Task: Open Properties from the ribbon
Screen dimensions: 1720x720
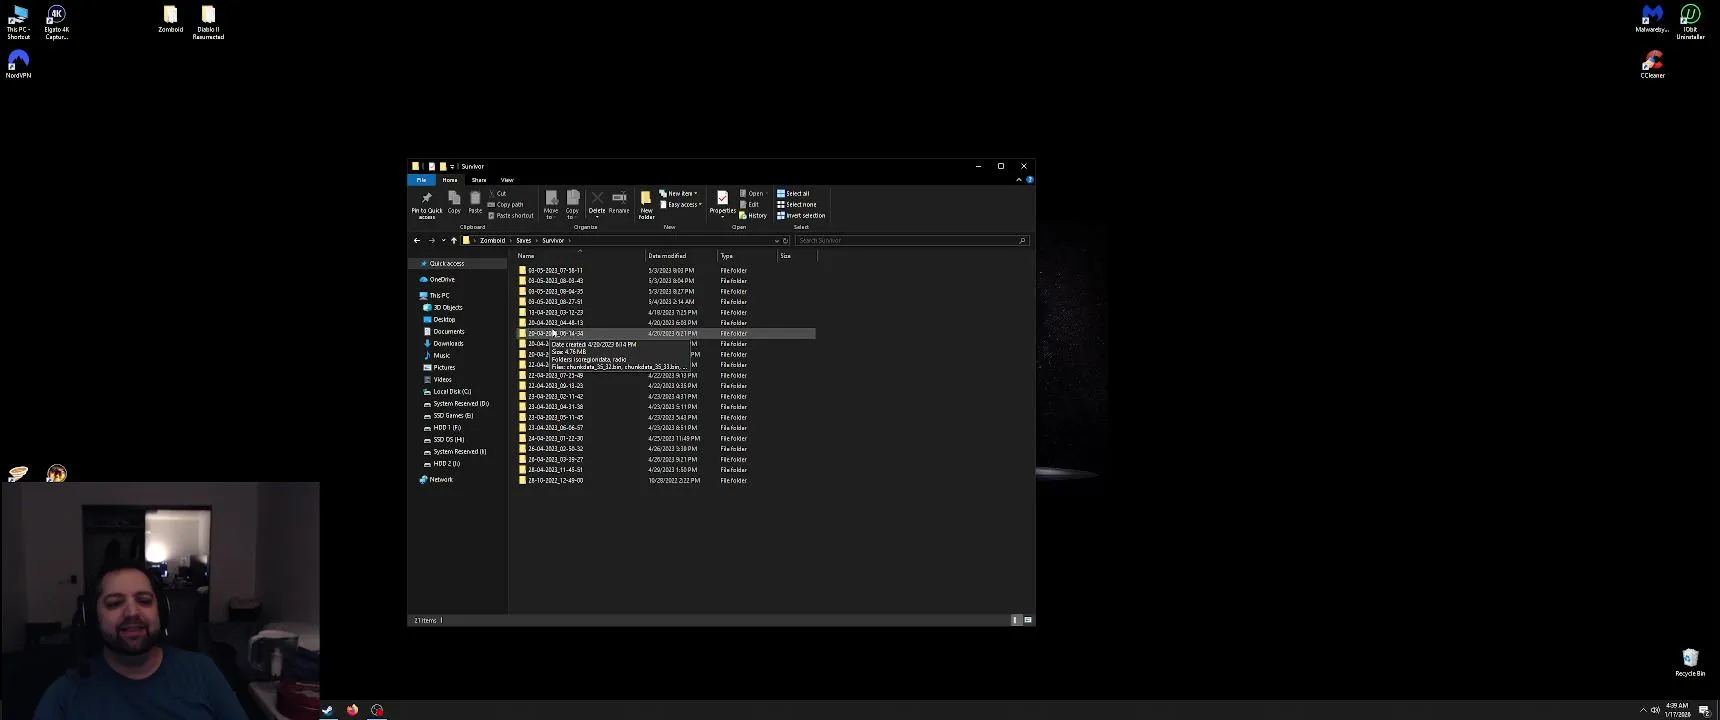Action: click(x=722, y=204)
